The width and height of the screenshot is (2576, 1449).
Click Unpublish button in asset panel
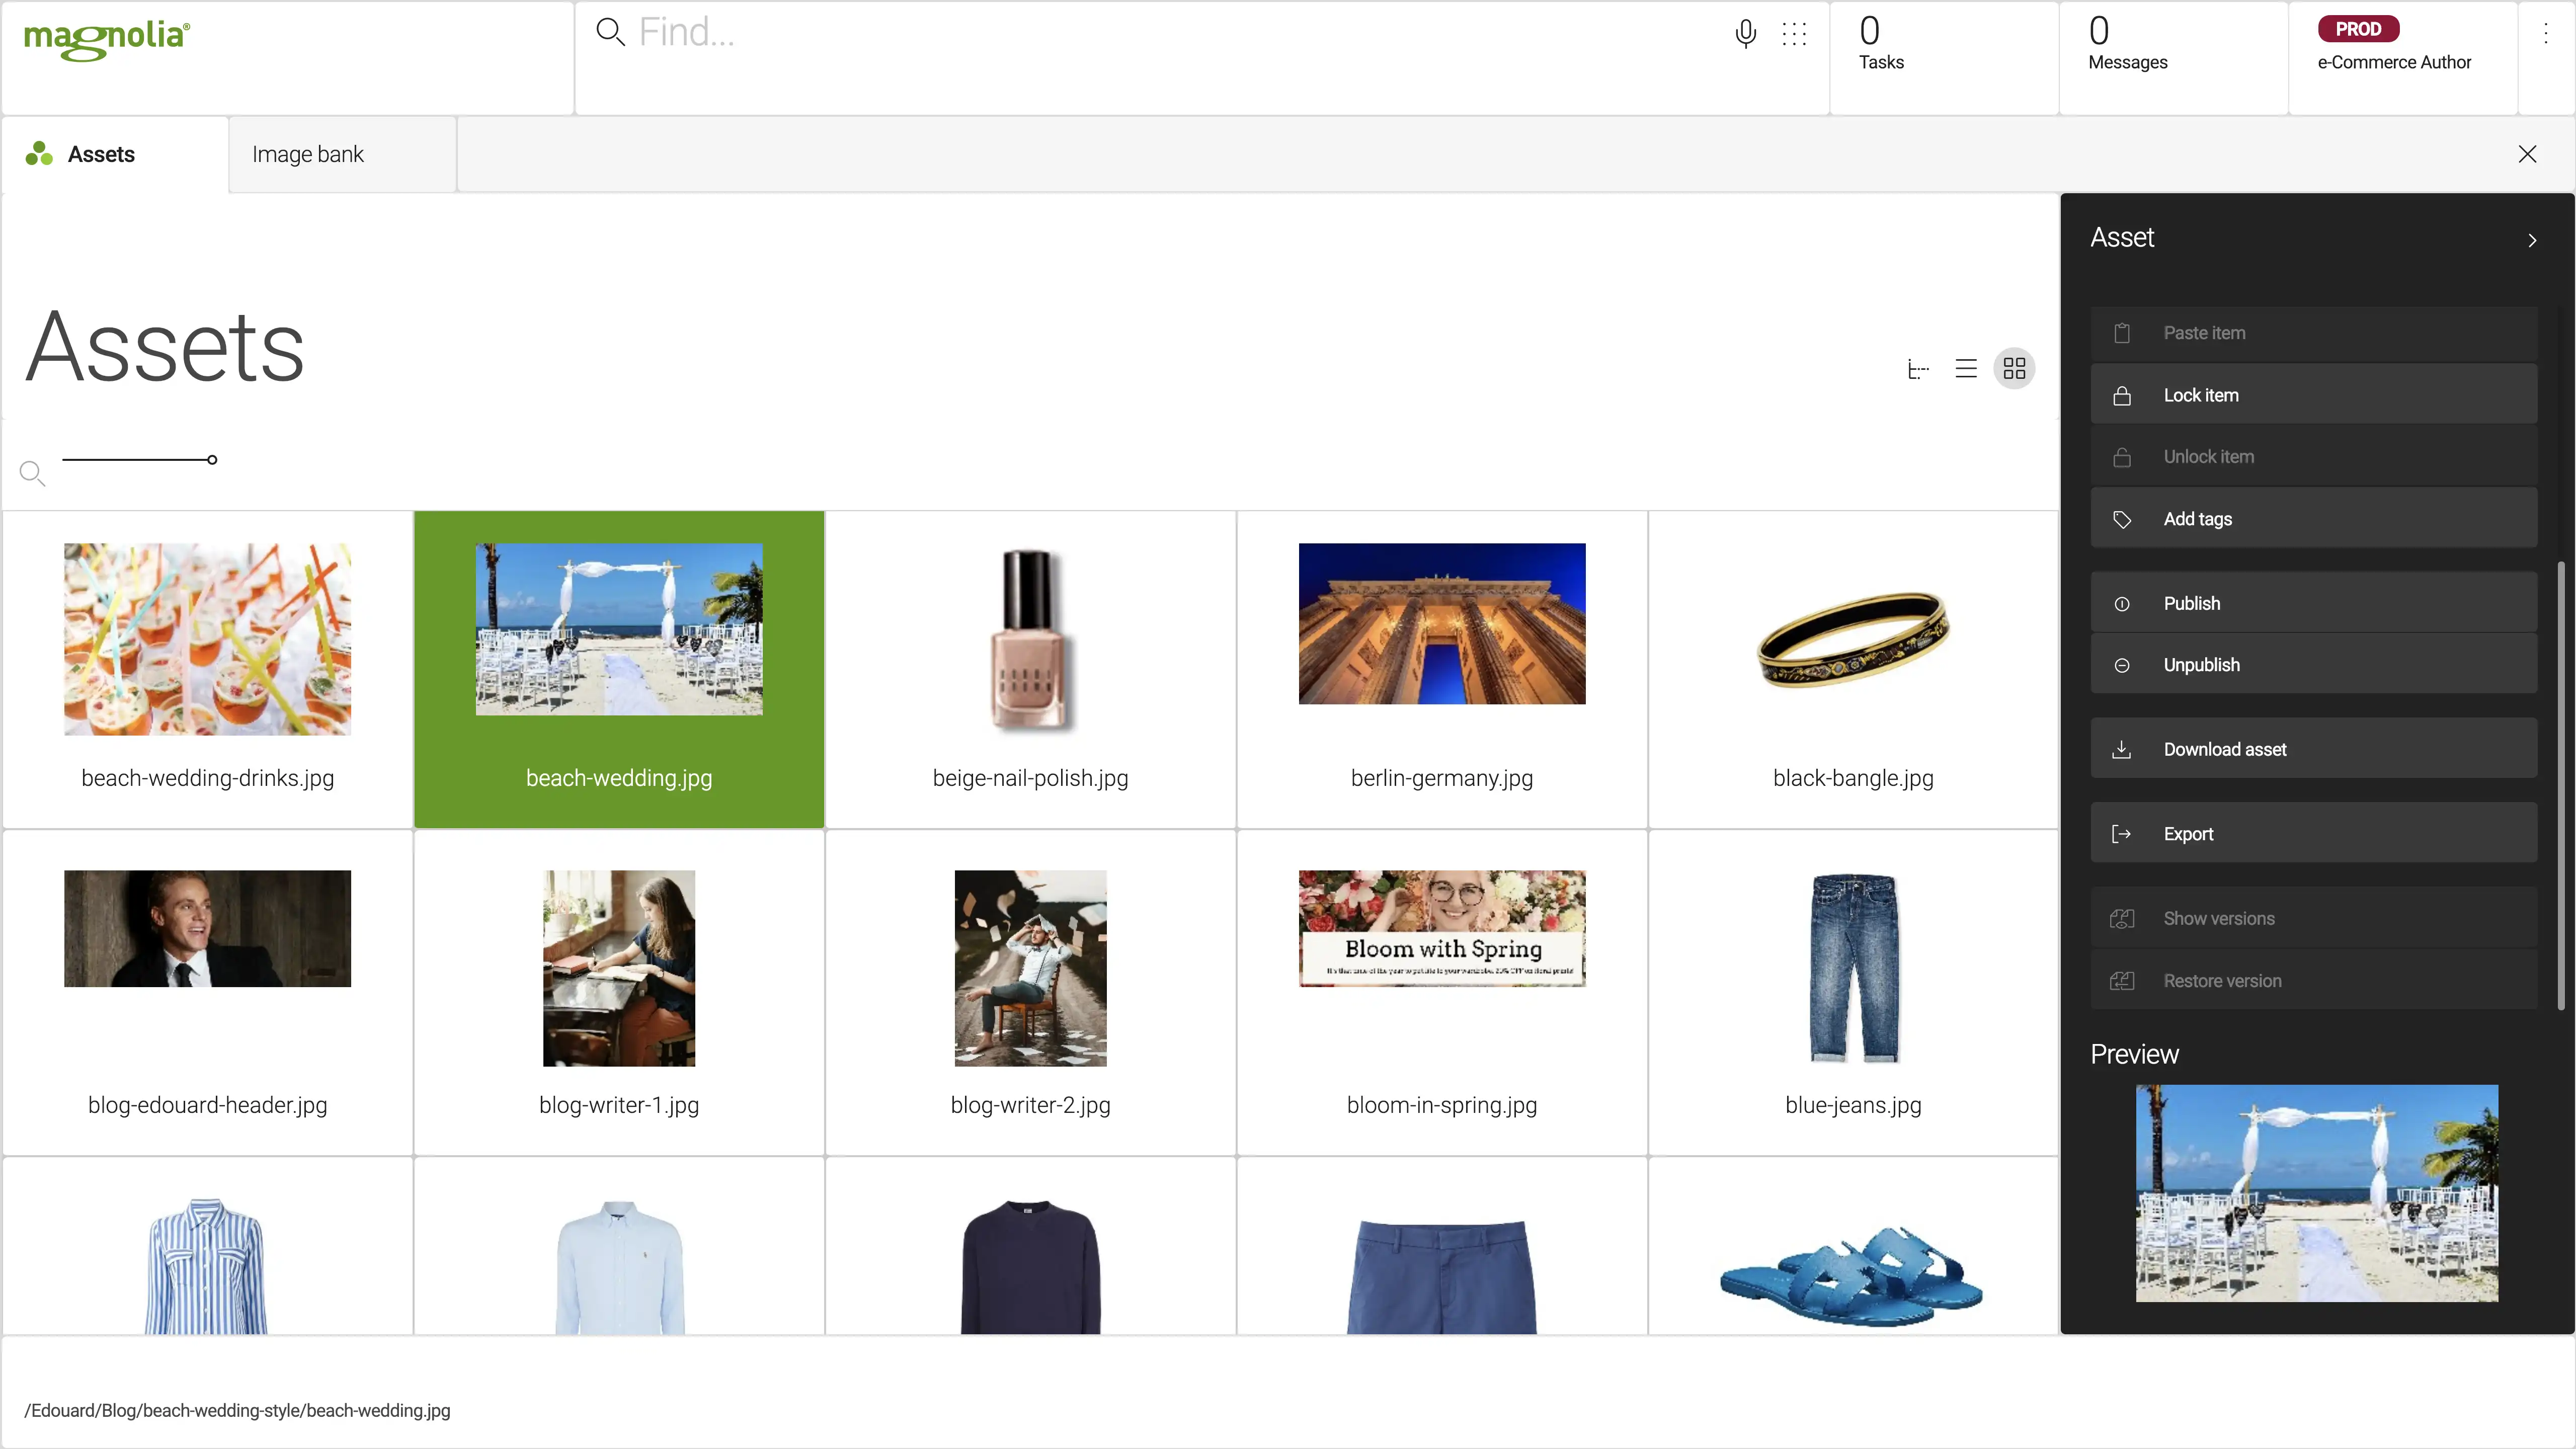[x=2312, y=664]
